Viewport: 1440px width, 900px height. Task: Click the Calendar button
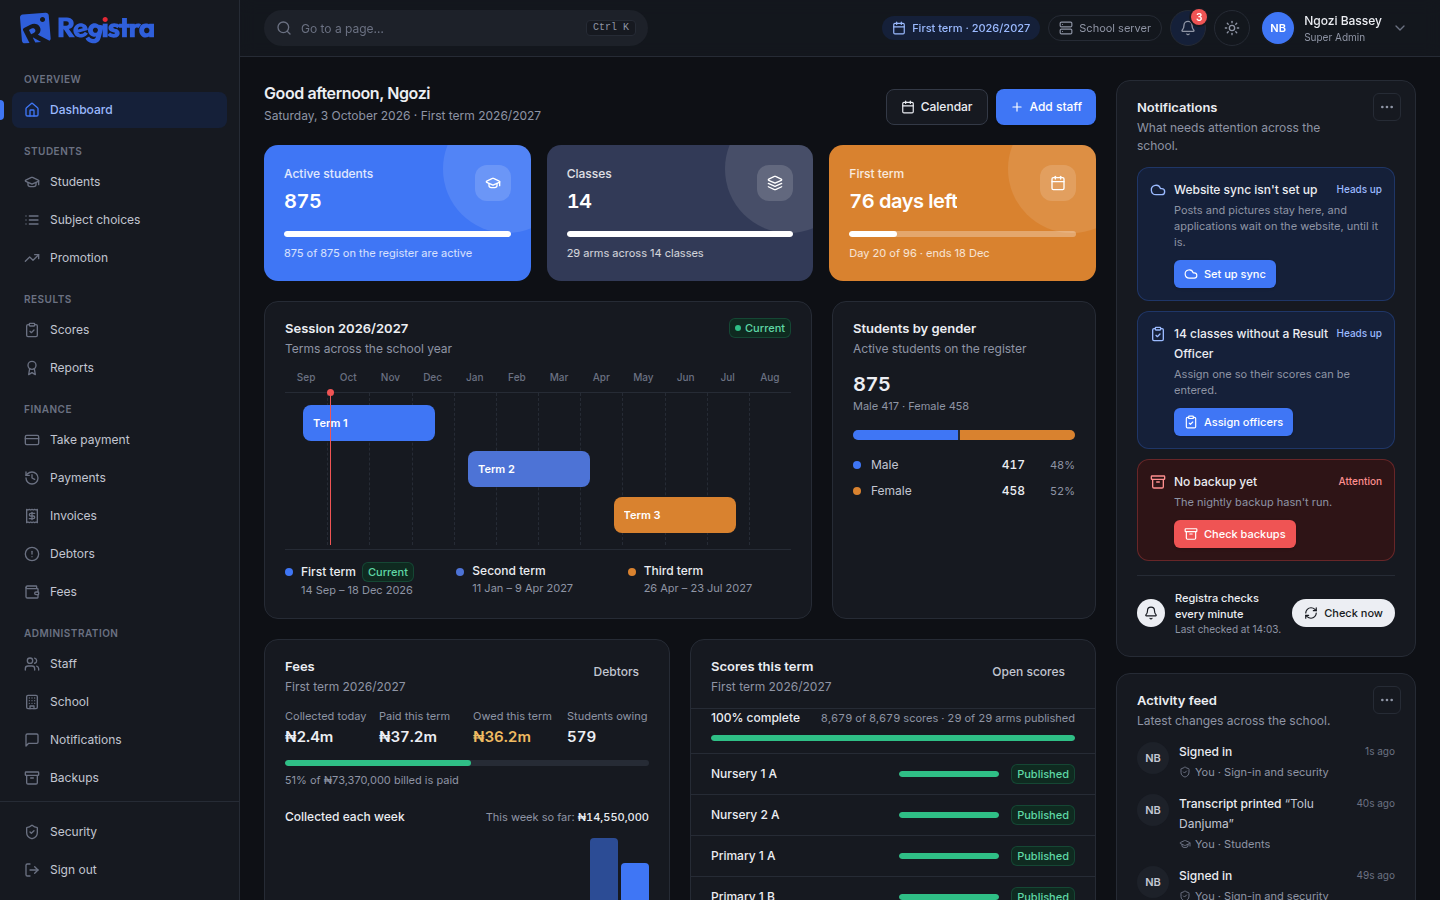[x=937, y=107]
